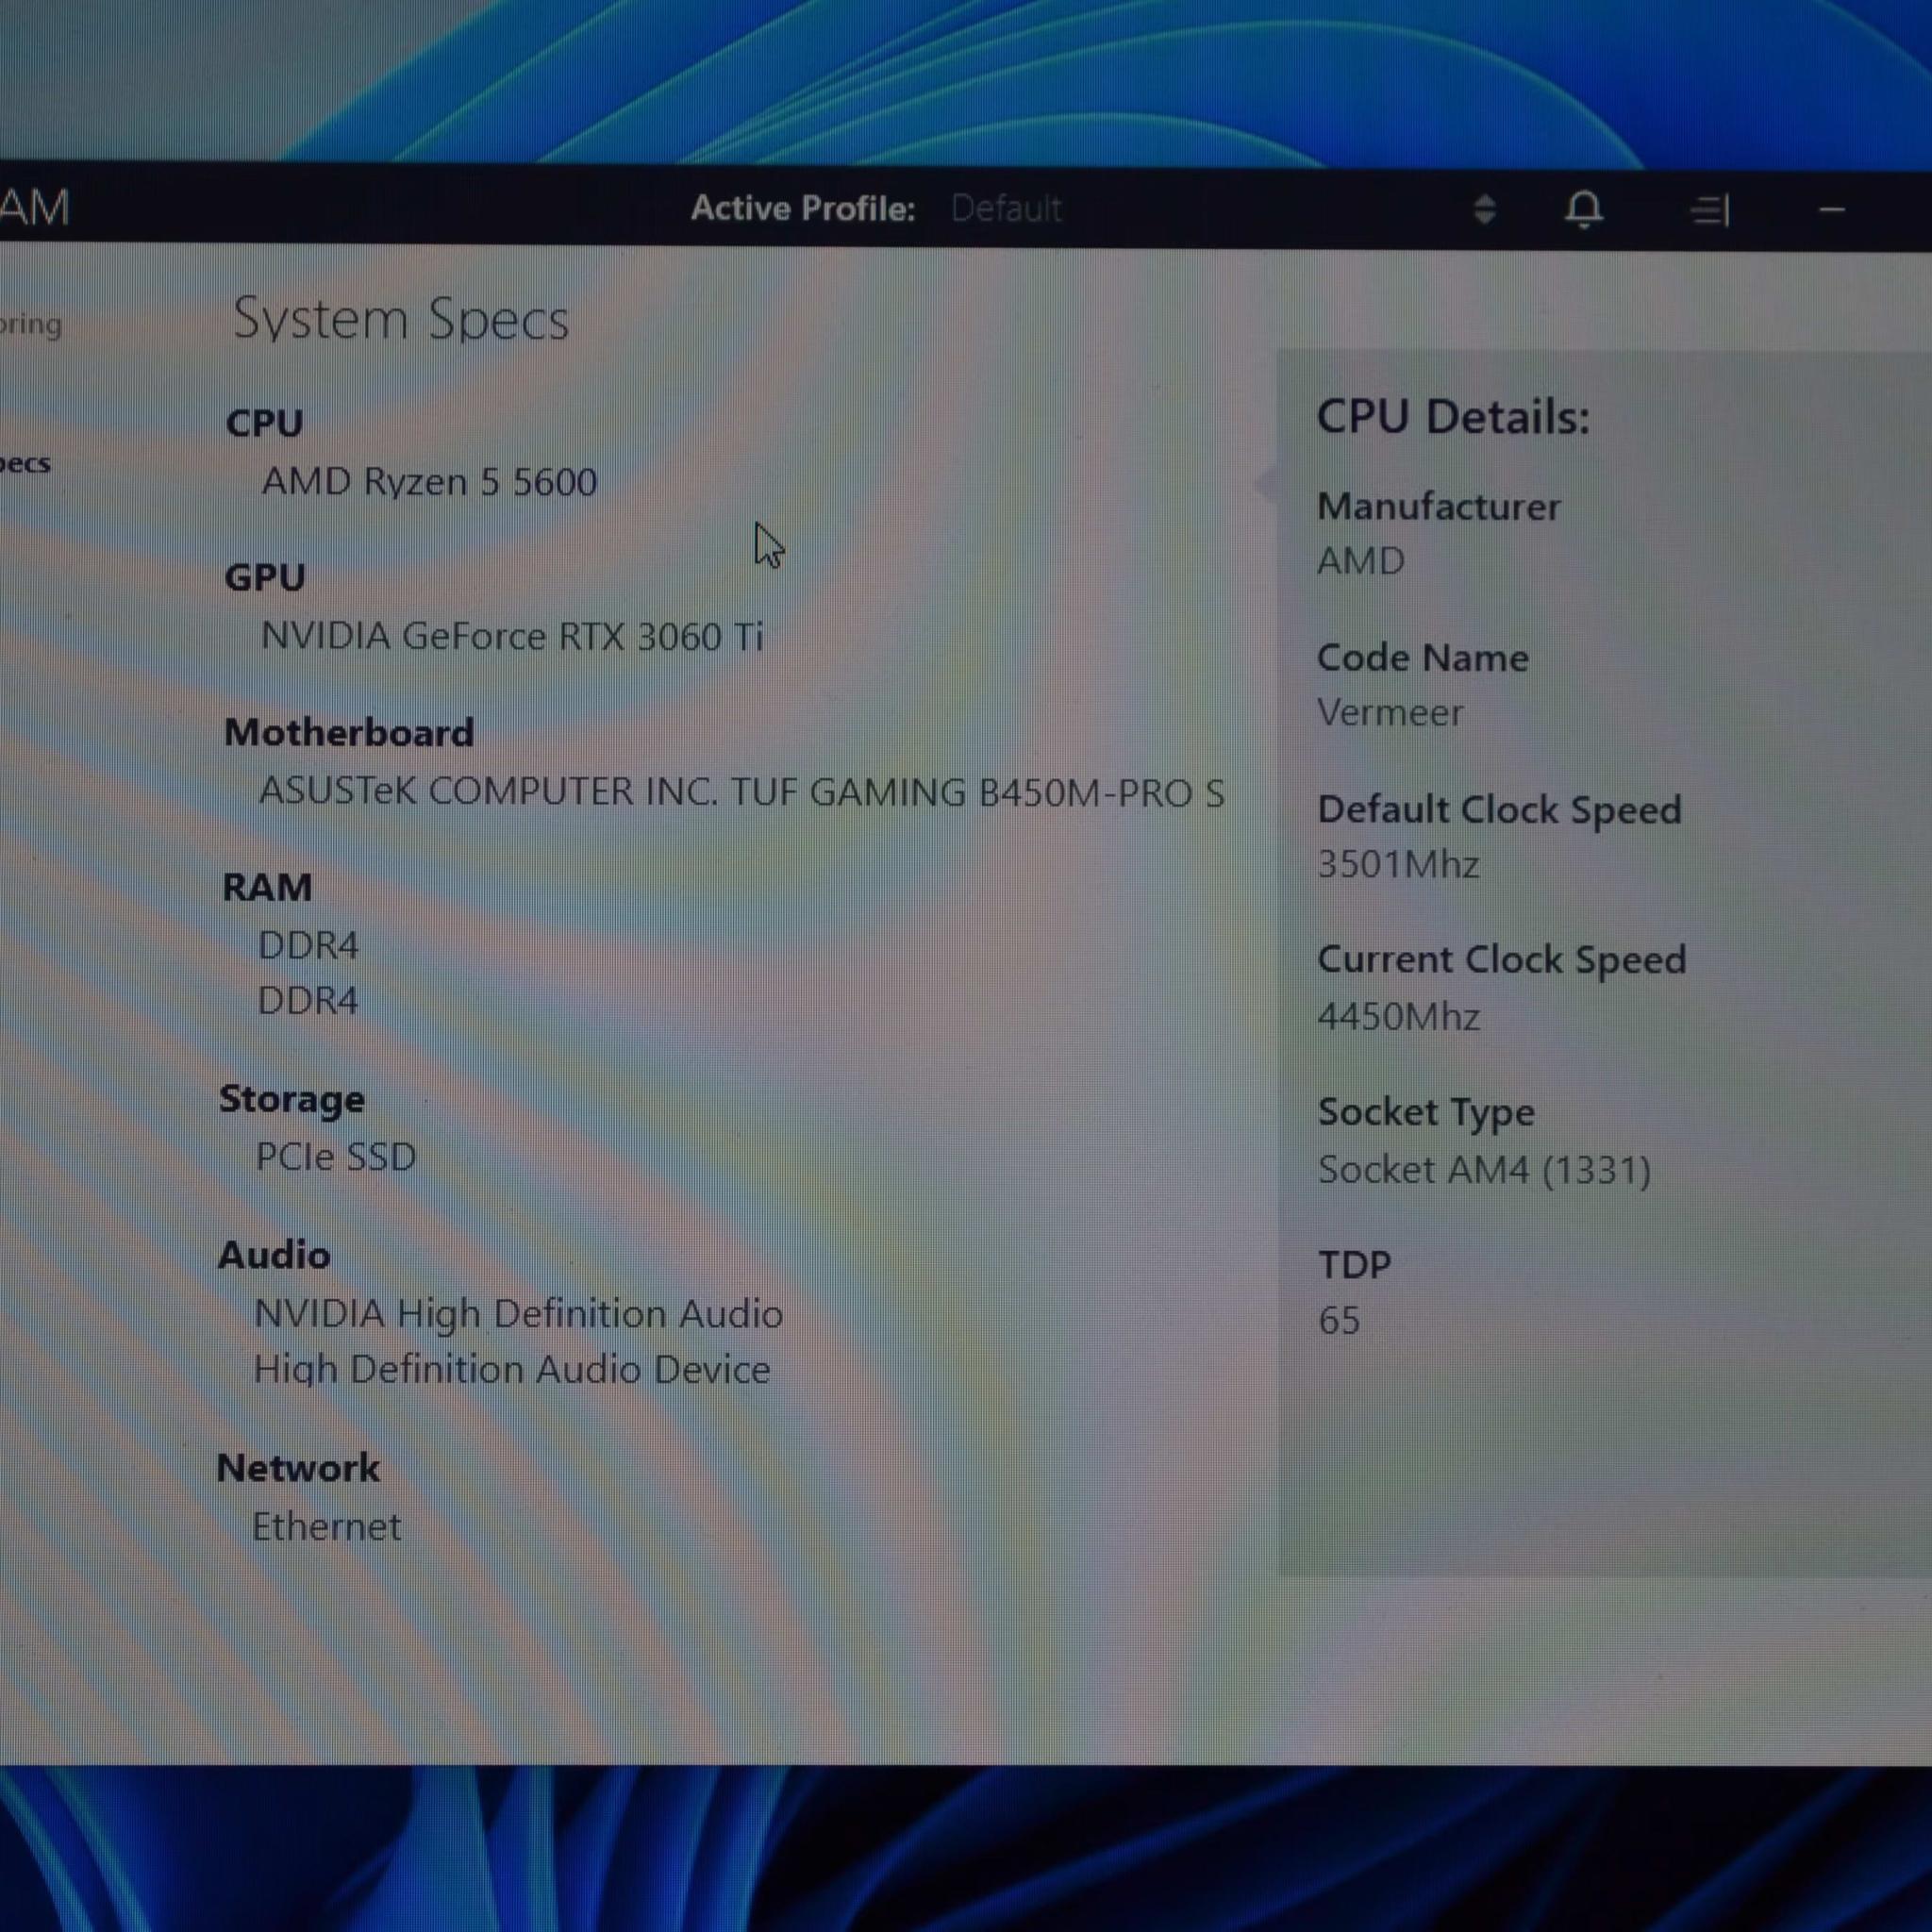Image resolution: width=1932 pixels, height=1932 pixels.
Task: Click the System Specs page title
Action: point(401,320)
